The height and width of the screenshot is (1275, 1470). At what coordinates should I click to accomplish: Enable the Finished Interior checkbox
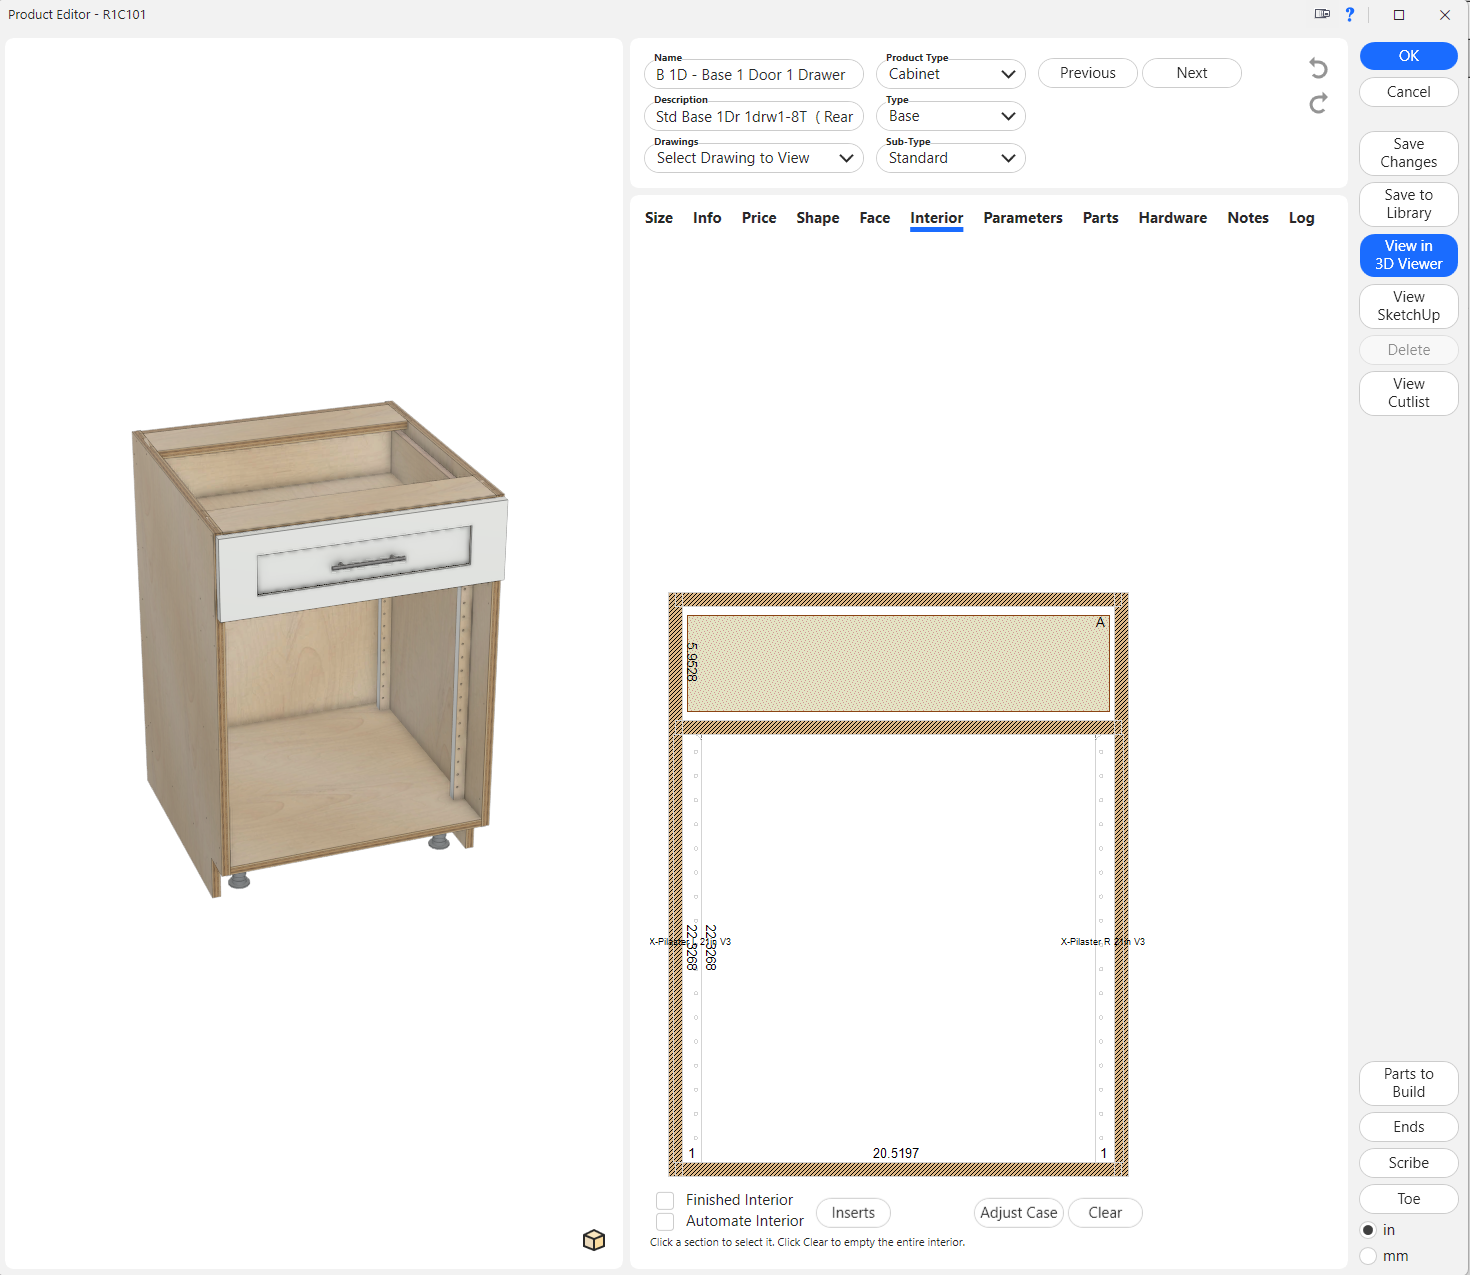[665, 1200]
